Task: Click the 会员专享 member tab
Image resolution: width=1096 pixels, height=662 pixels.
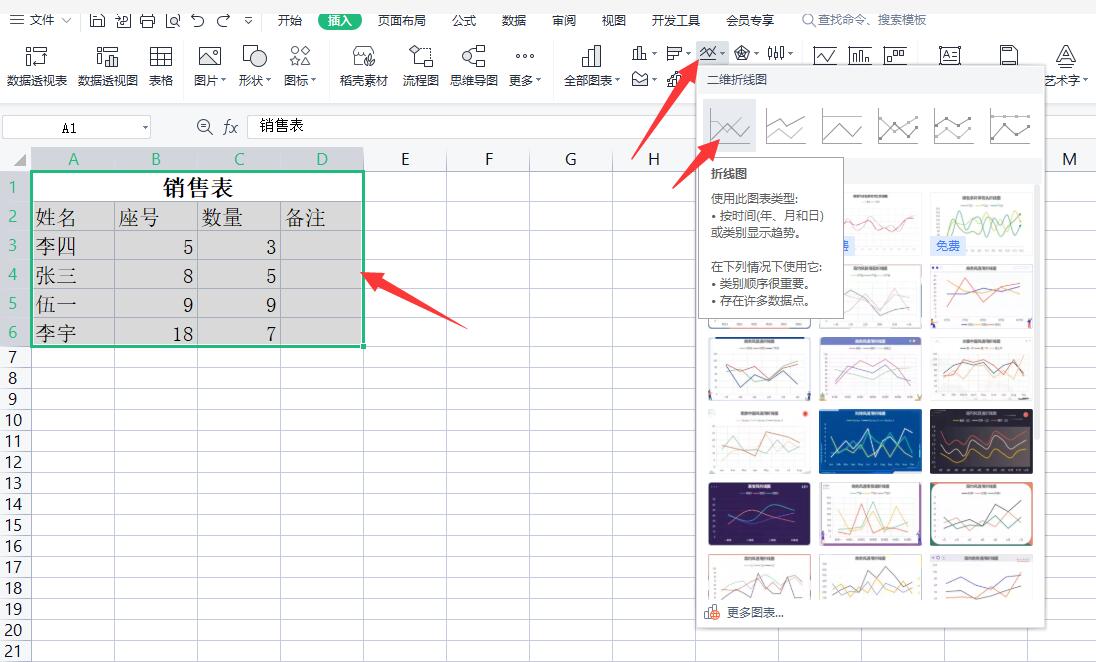Action: click(x=749, y=20)
